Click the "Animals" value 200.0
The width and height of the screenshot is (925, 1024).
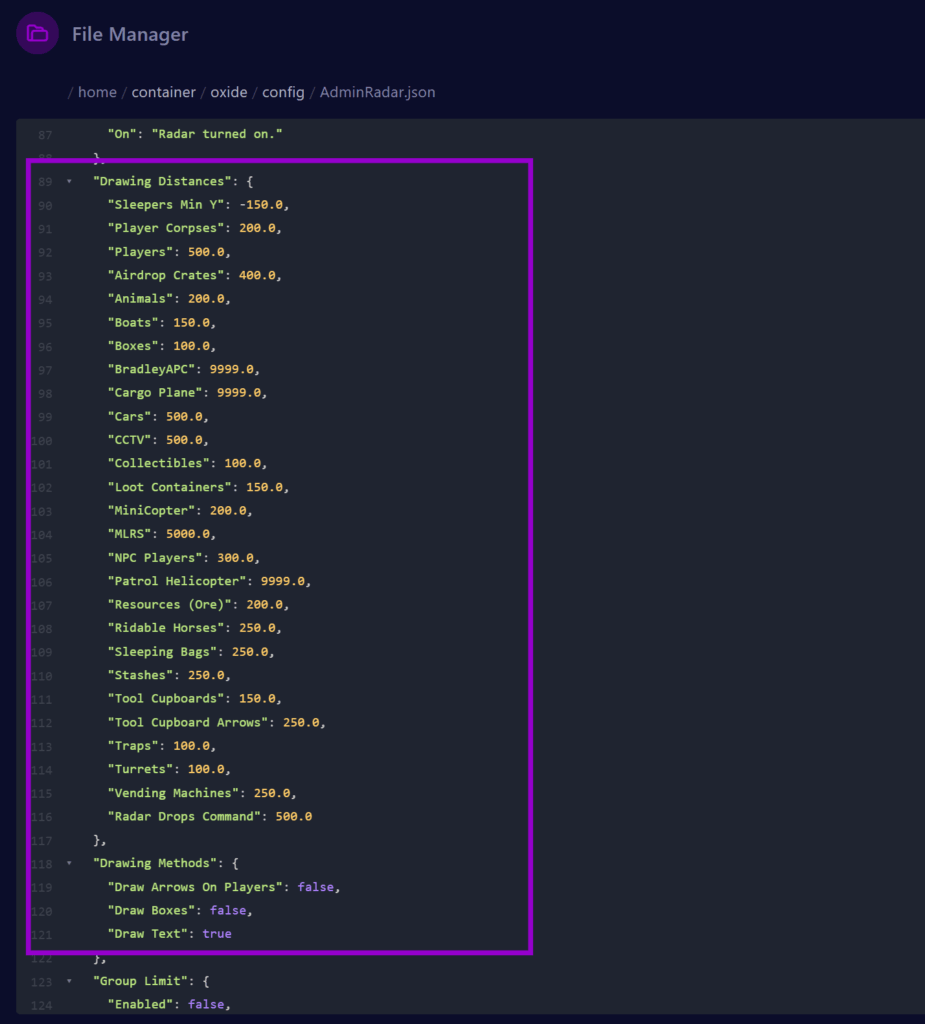pos(206,298)
